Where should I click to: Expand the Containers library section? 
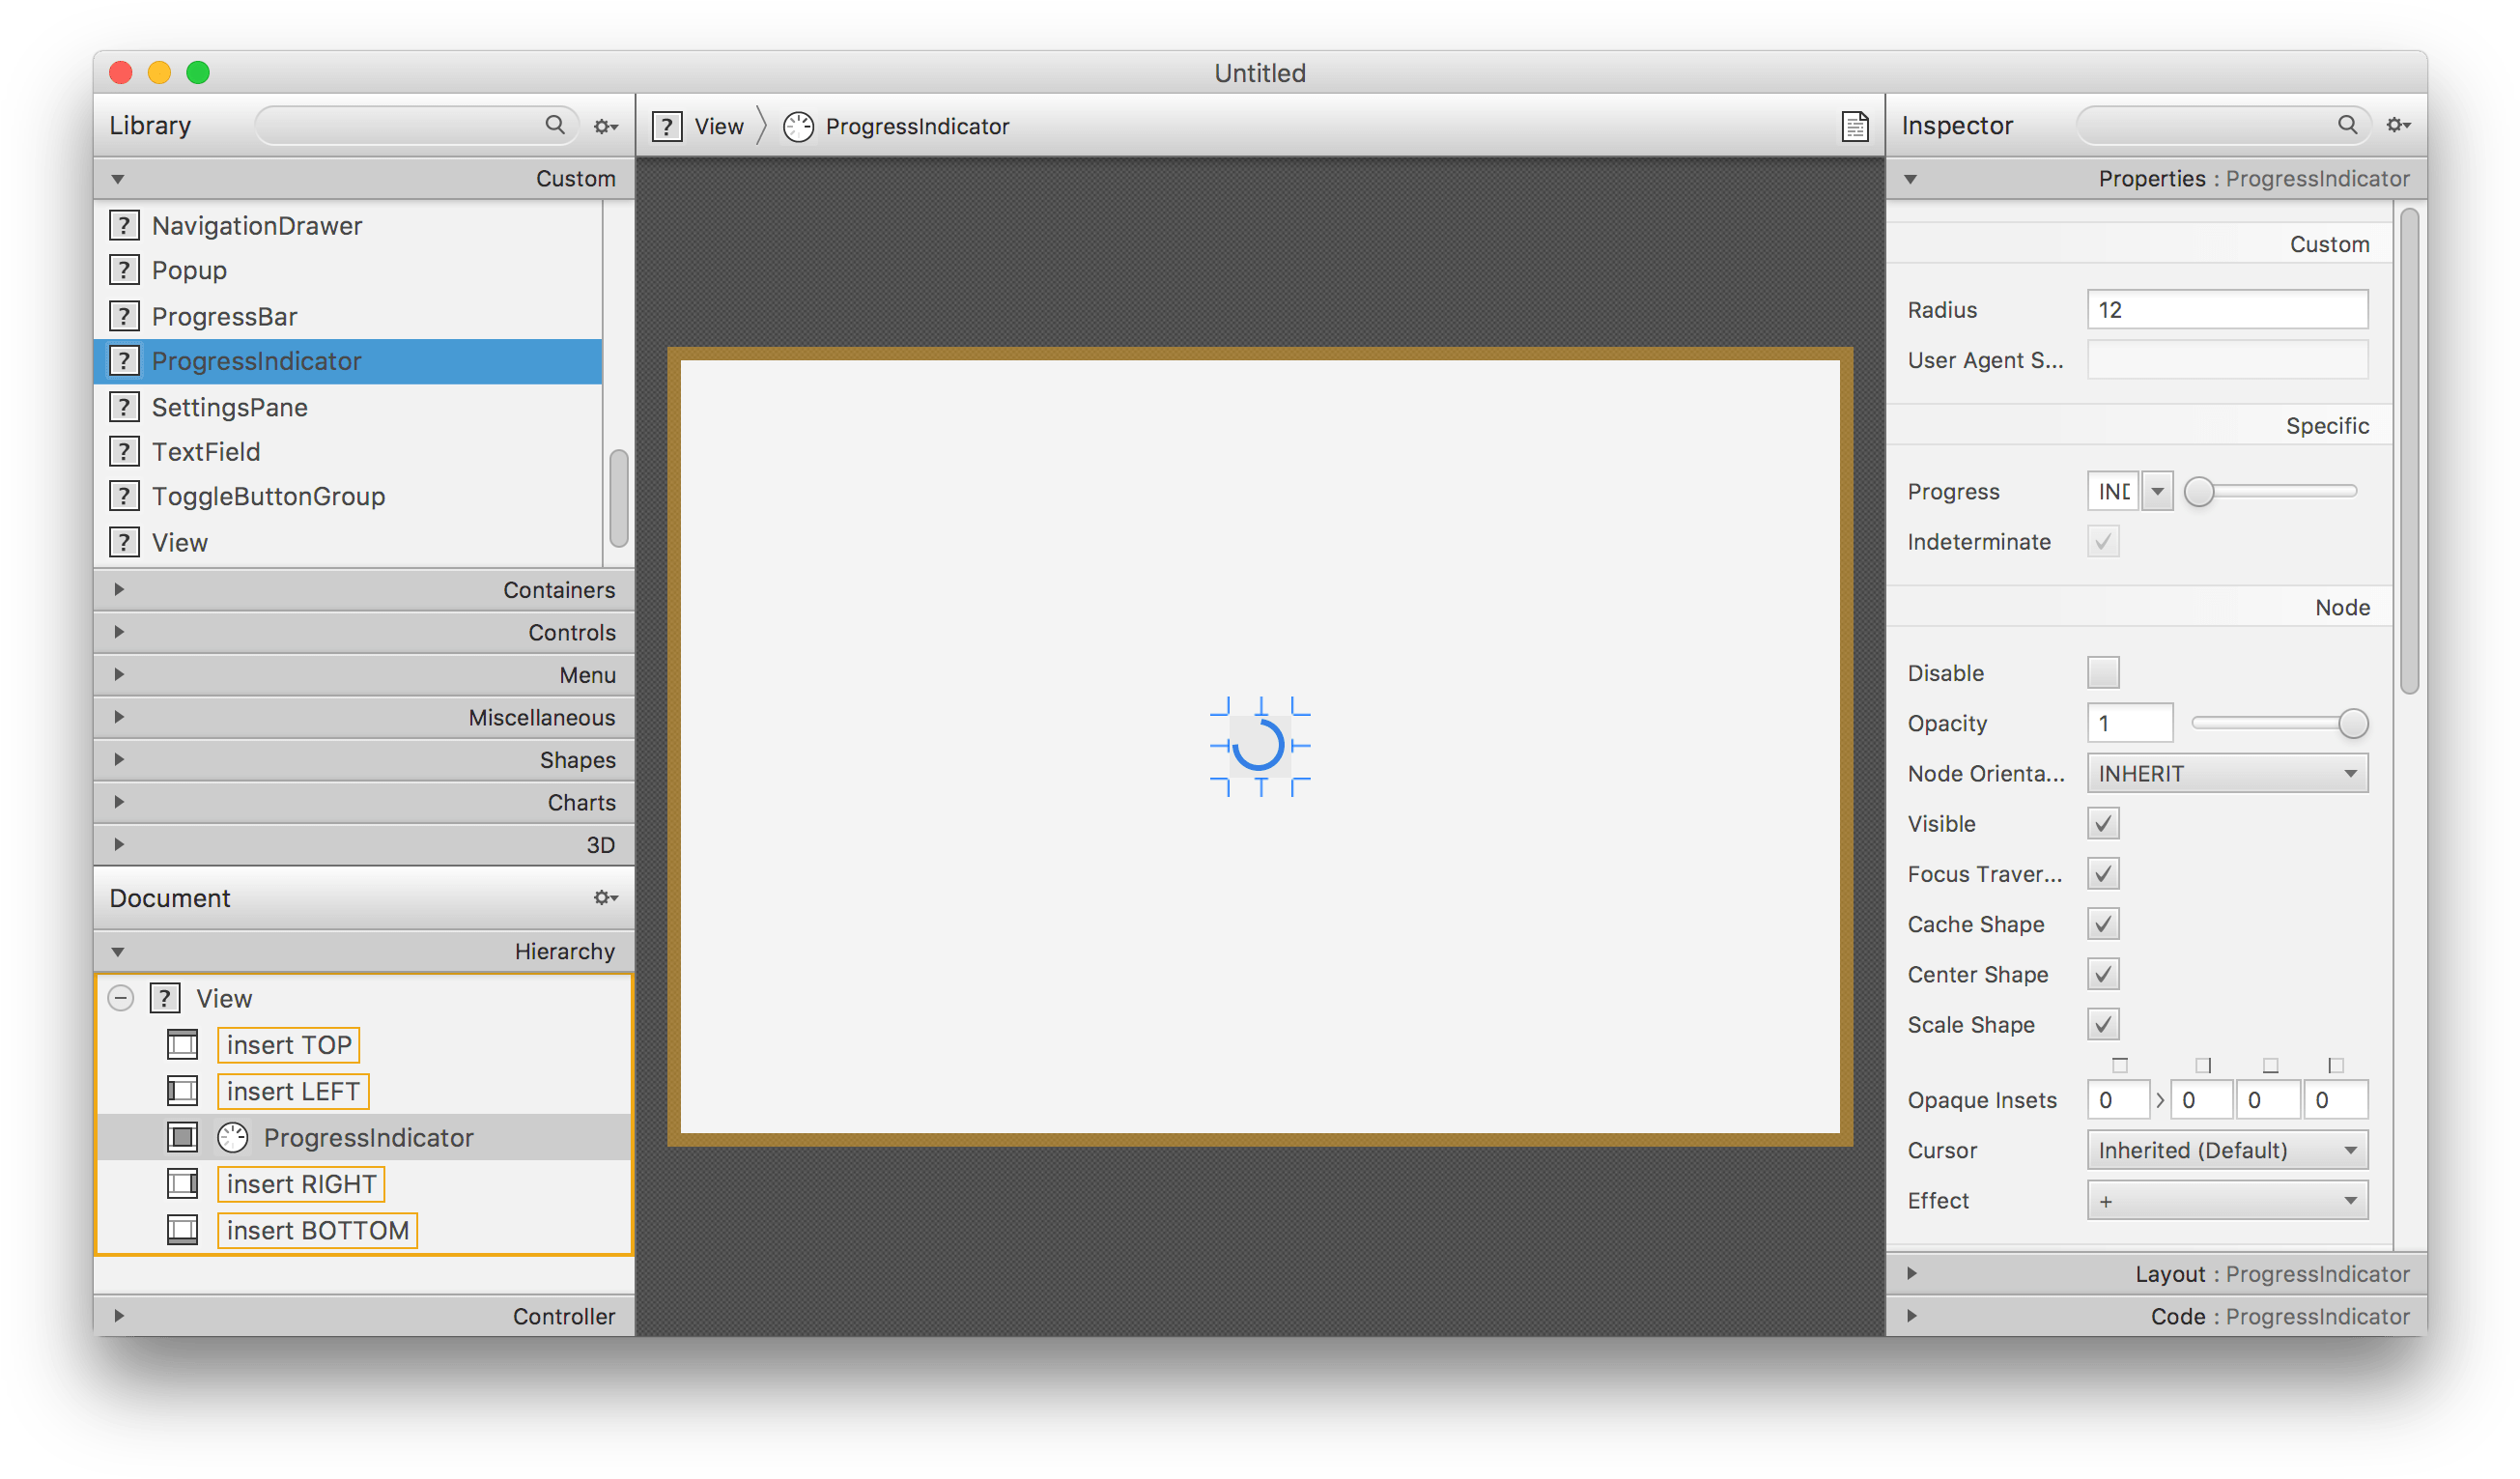tap(118, 589)
